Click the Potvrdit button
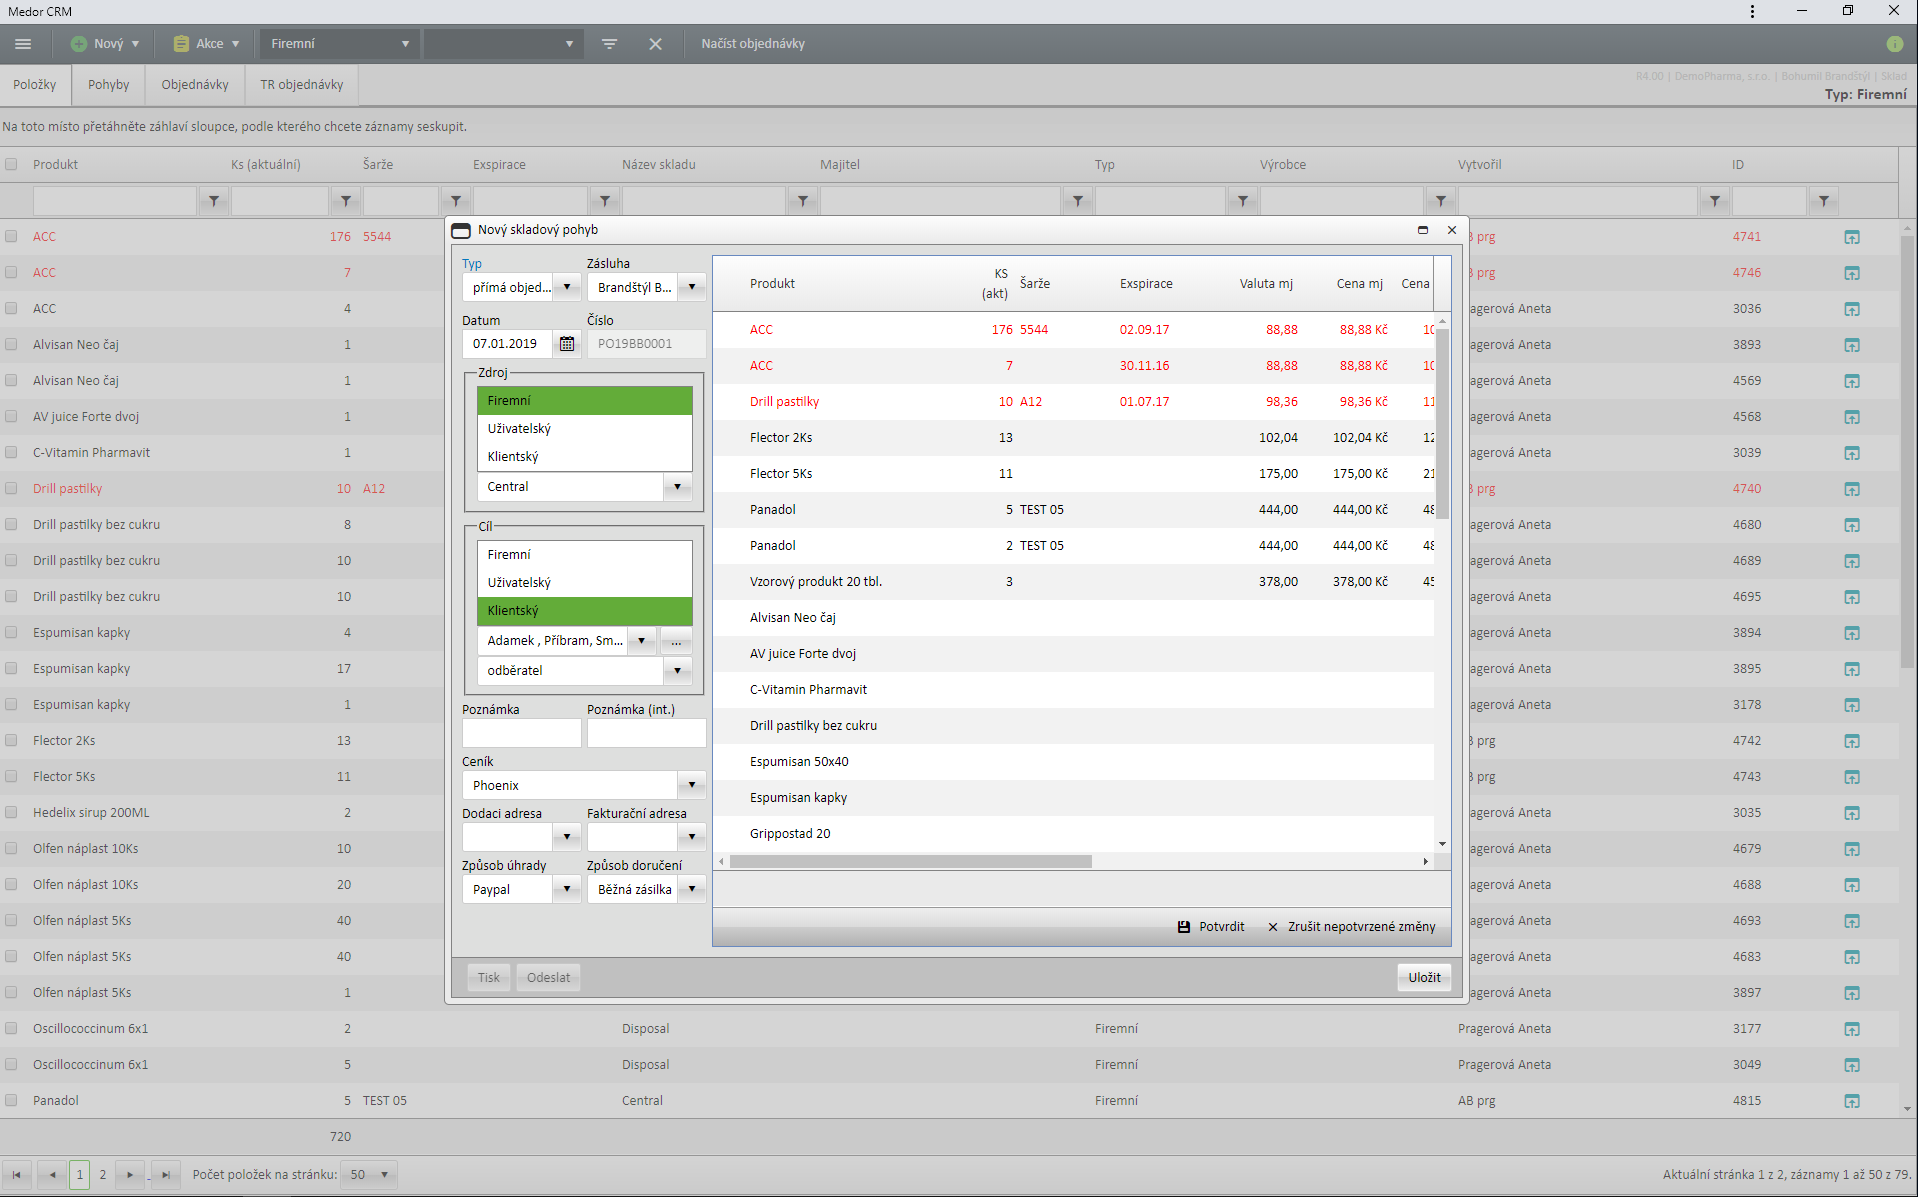Screen dimensions: 1918x1197 tap(1211, 927)
